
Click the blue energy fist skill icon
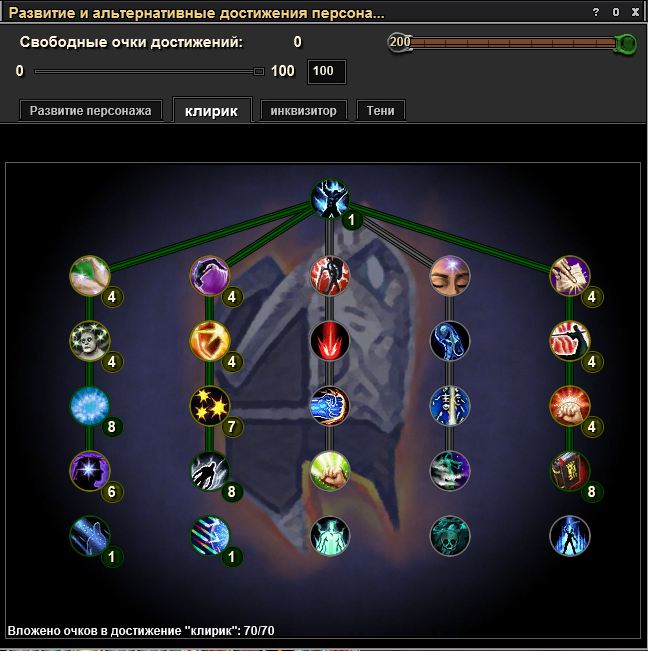[330, 406]
